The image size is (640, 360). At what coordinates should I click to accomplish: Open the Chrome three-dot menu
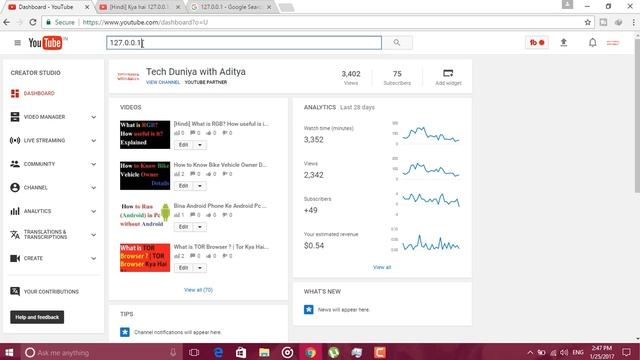click(634, 22)
